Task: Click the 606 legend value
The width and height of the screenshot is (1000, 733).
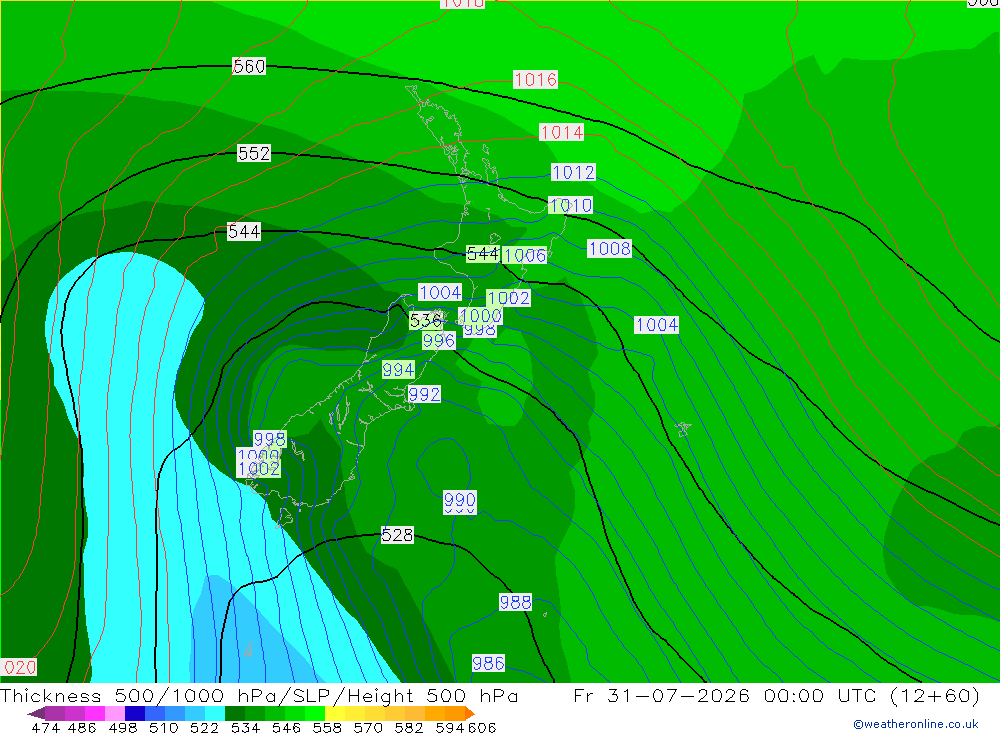Action: pos(482,727)
